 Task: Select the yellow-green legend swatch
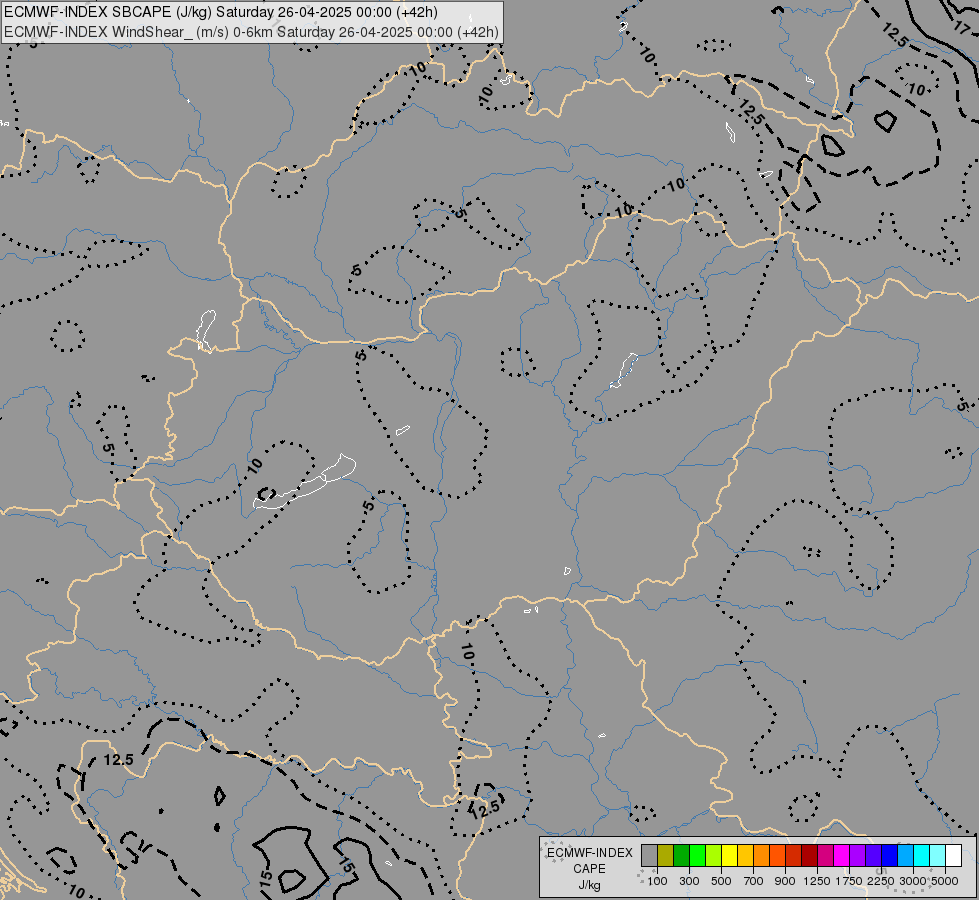[x=713, y=856]
